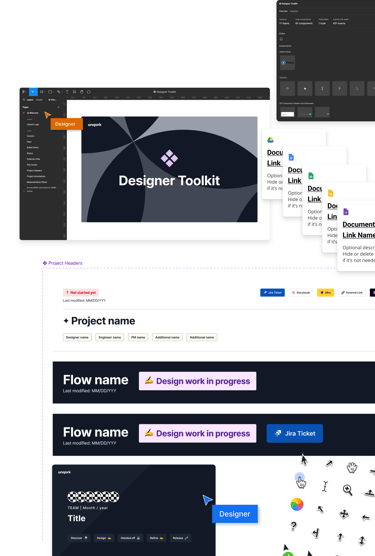375x556 pixels.
Task: Select the Project Headers page
Action: (34, 171)
